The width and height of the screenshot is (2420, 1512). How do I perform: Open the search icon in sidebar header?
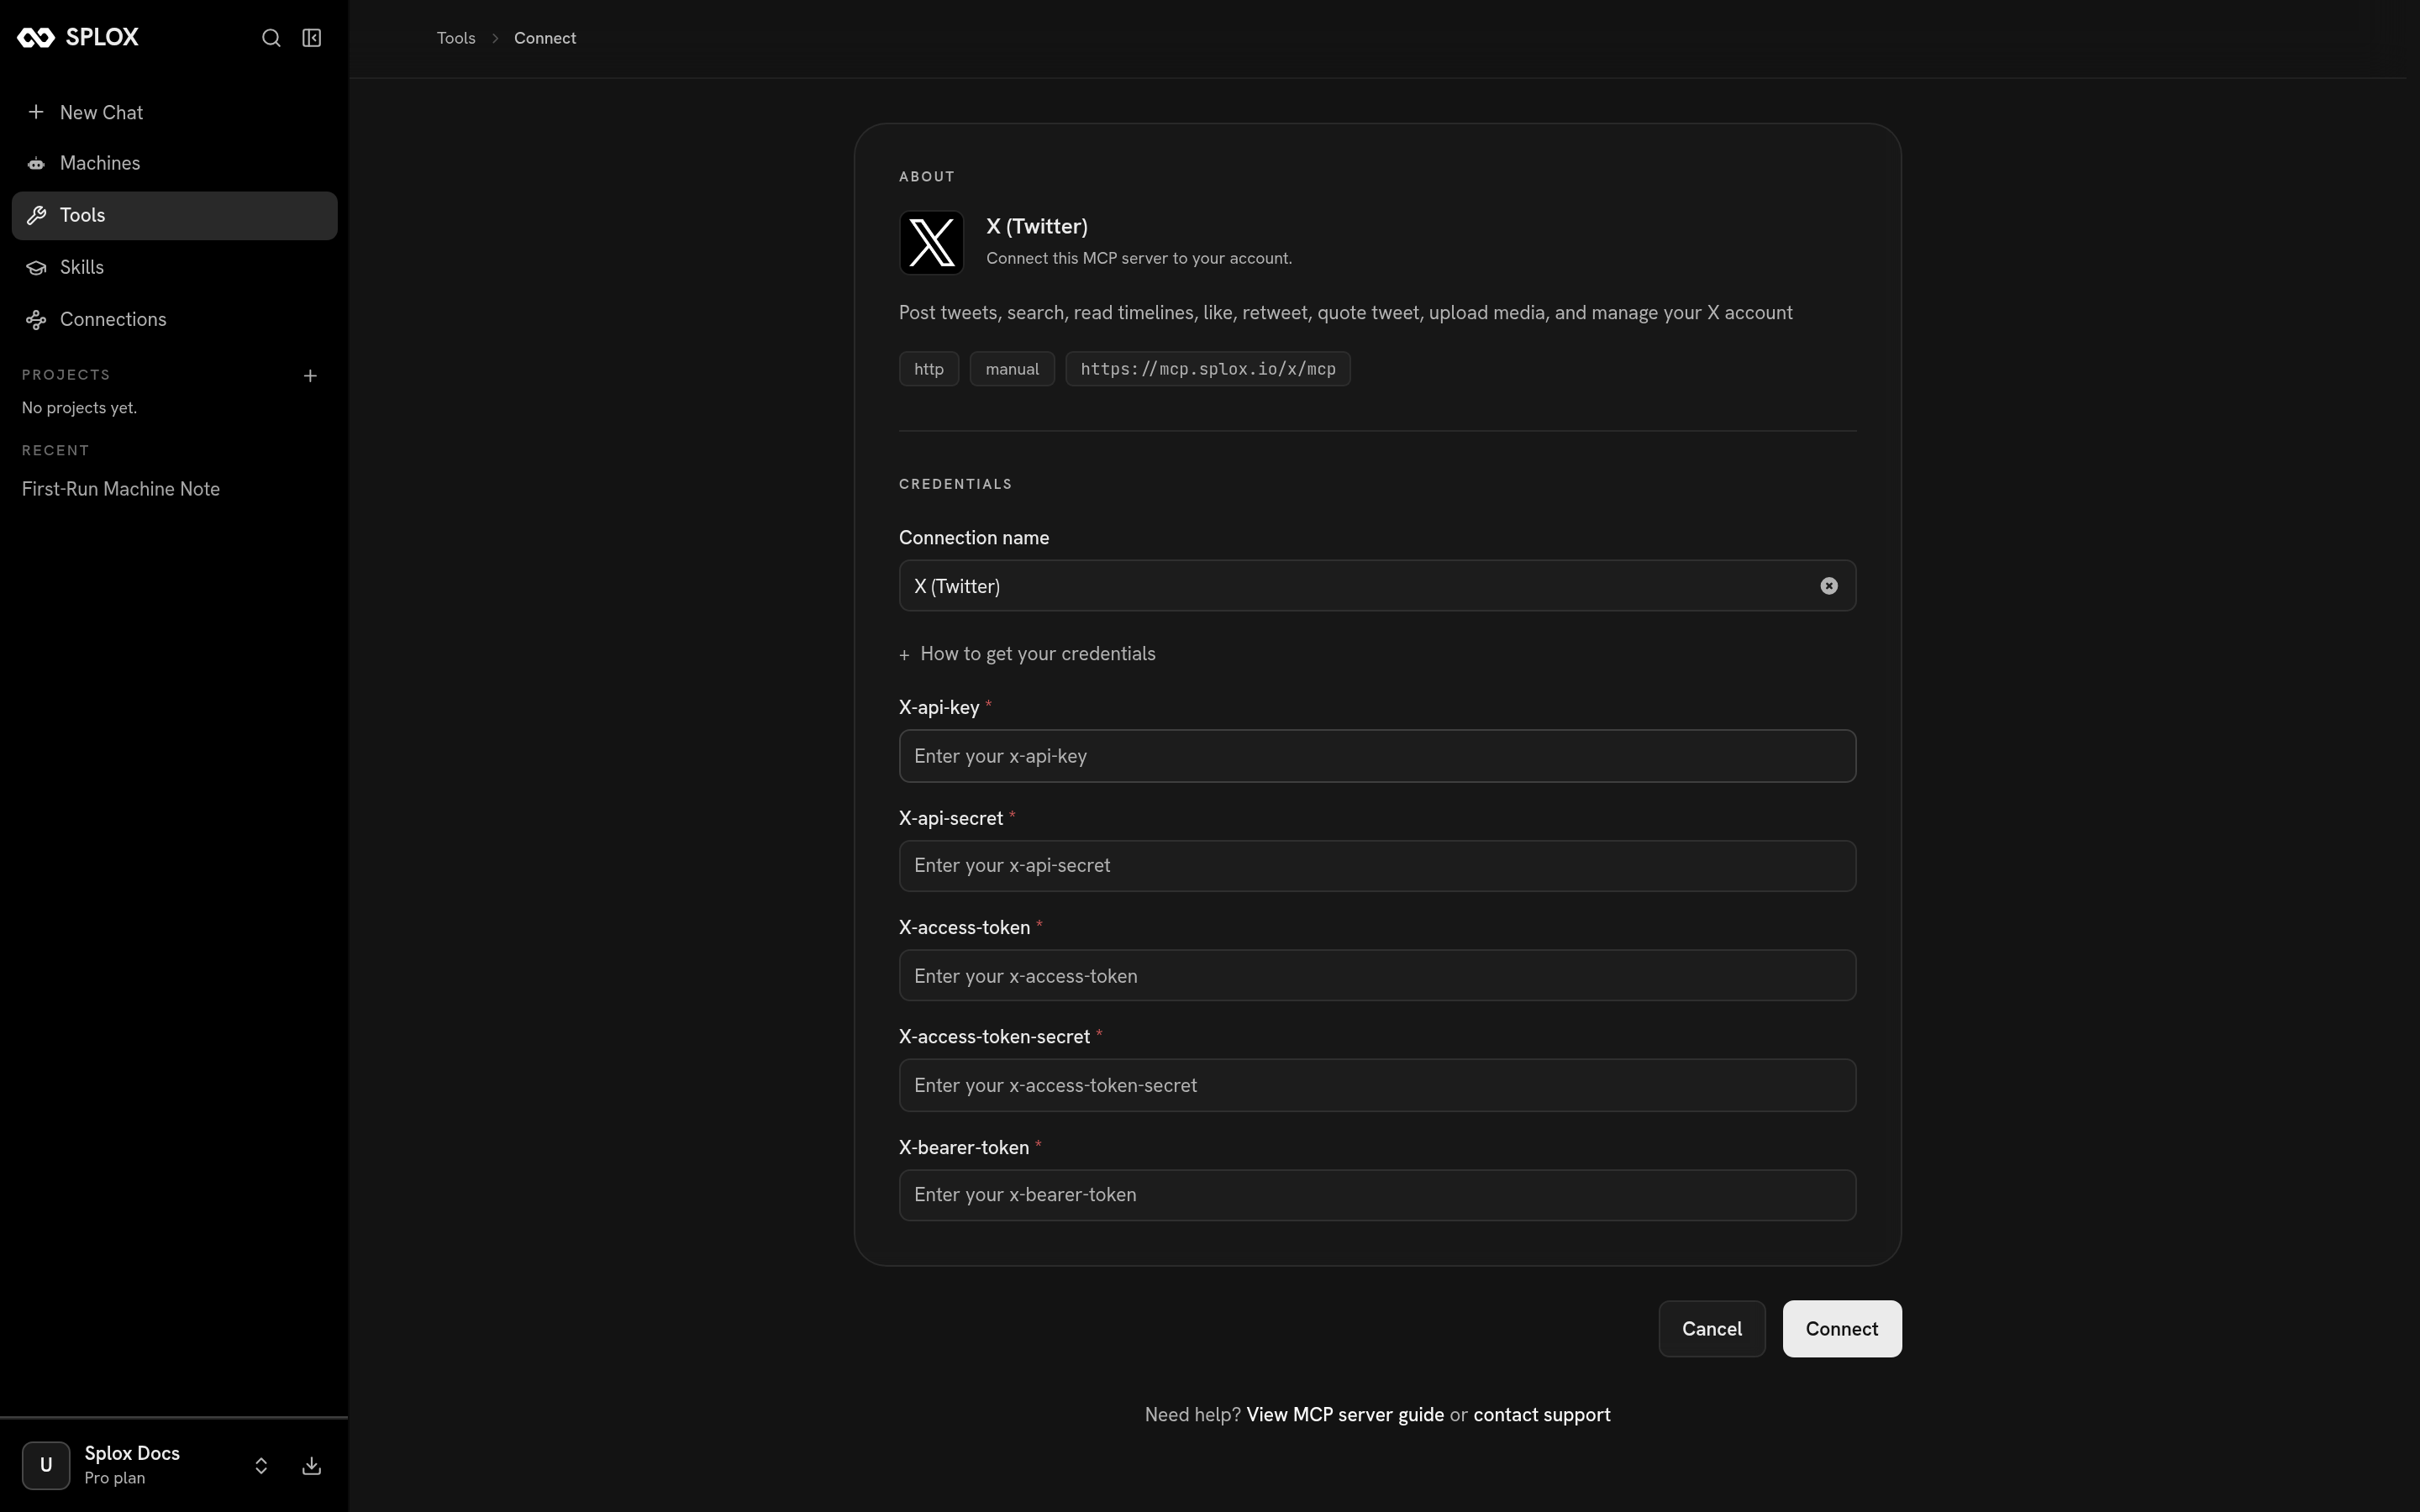(x=271, y=38)
